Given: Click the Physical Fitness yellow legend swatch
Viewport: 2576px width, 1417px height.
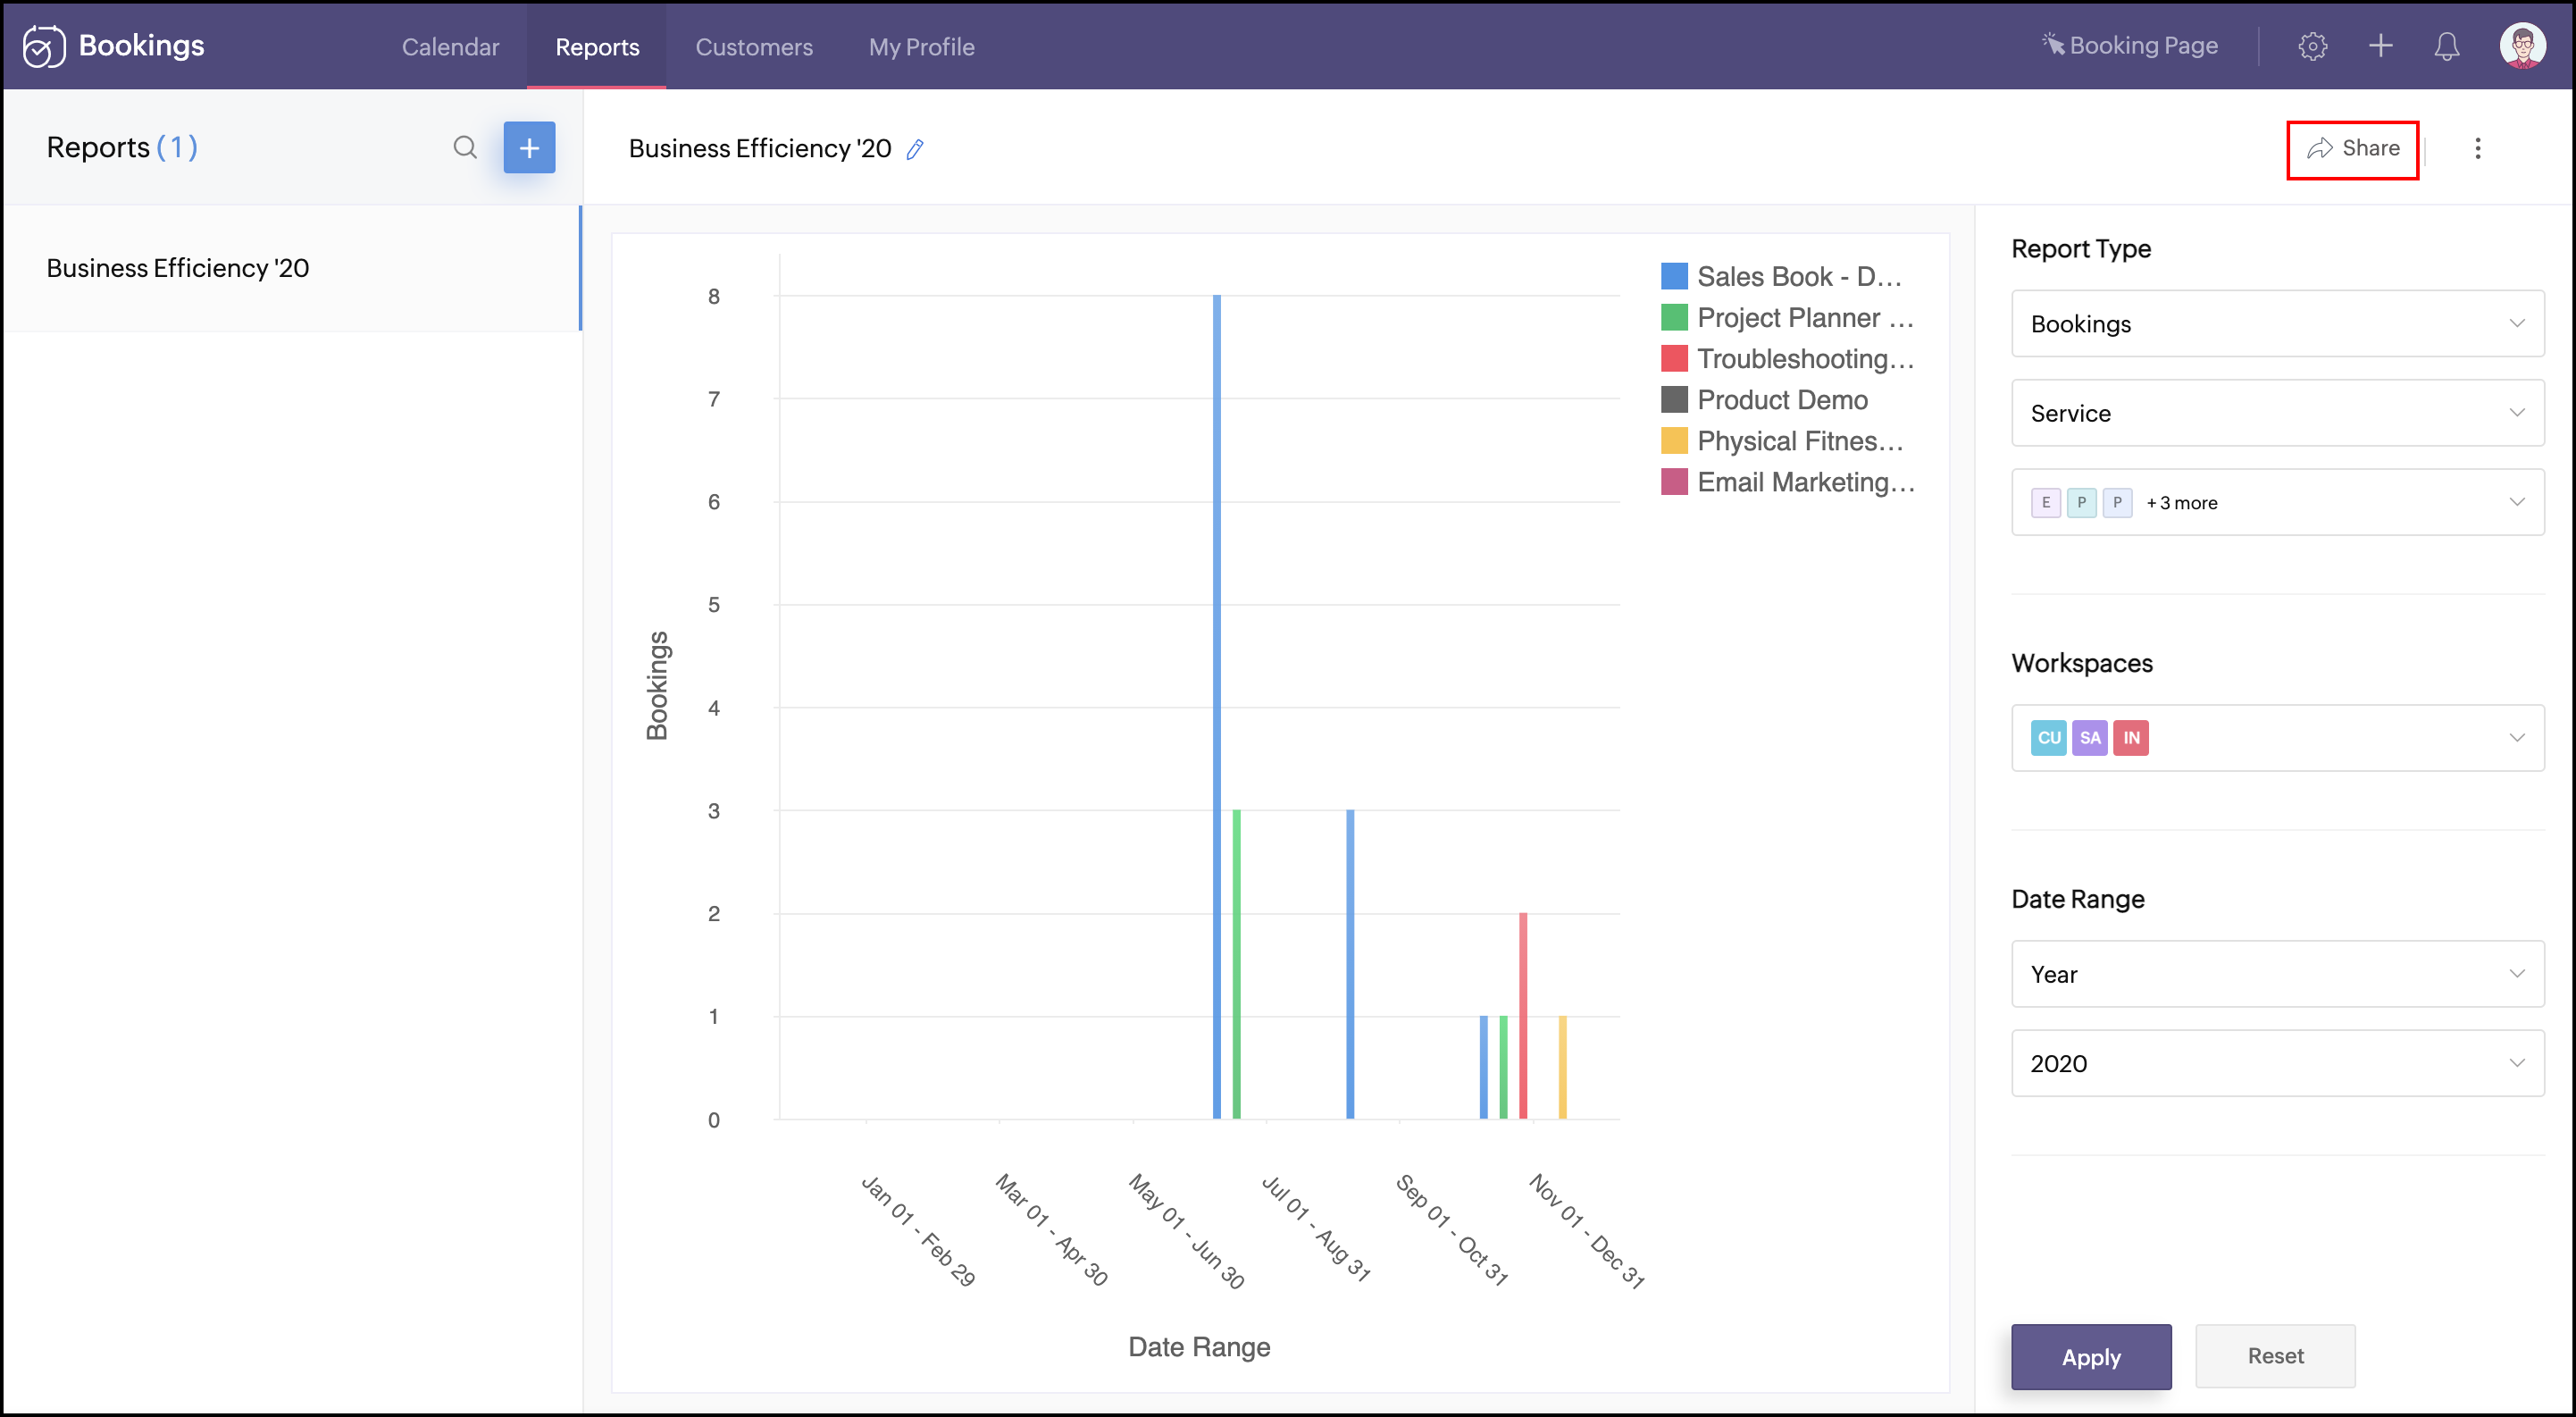Looking at the screenshot, I should tap(1674, 441).
